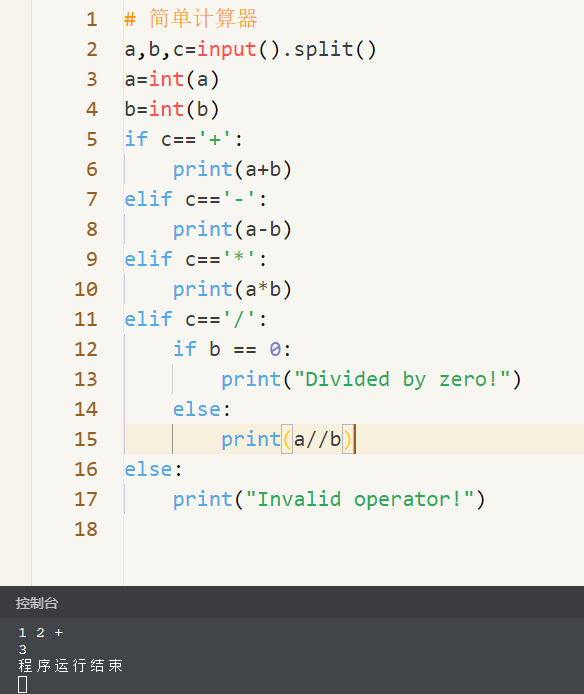584x694 pixels.
Task: Click the 'if b == 0' line
Action: (232, 349)
